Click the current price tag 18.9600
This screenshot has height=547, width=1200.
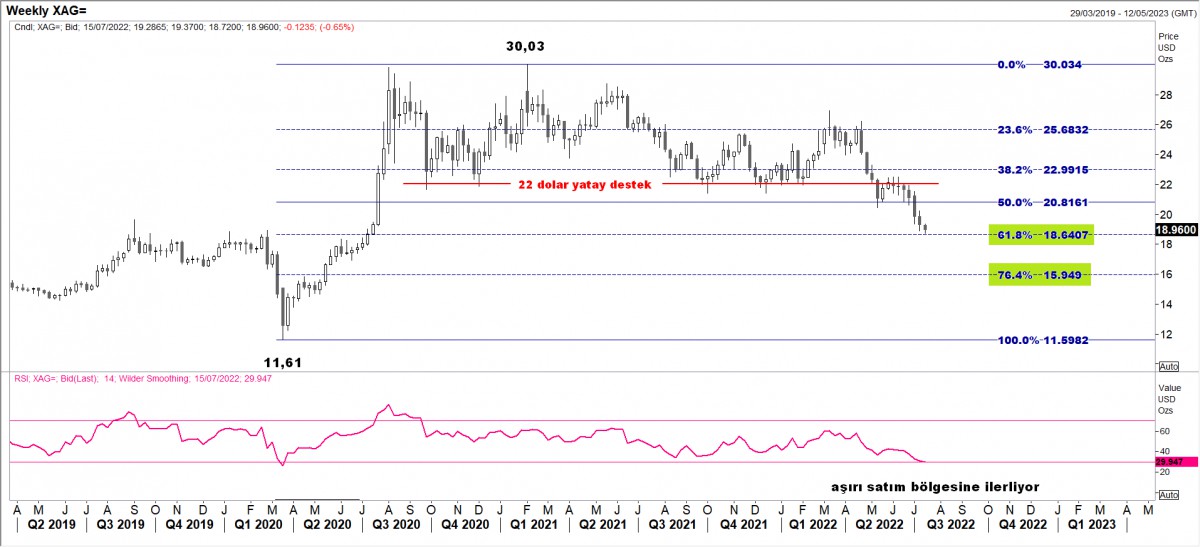point(1176,229)
